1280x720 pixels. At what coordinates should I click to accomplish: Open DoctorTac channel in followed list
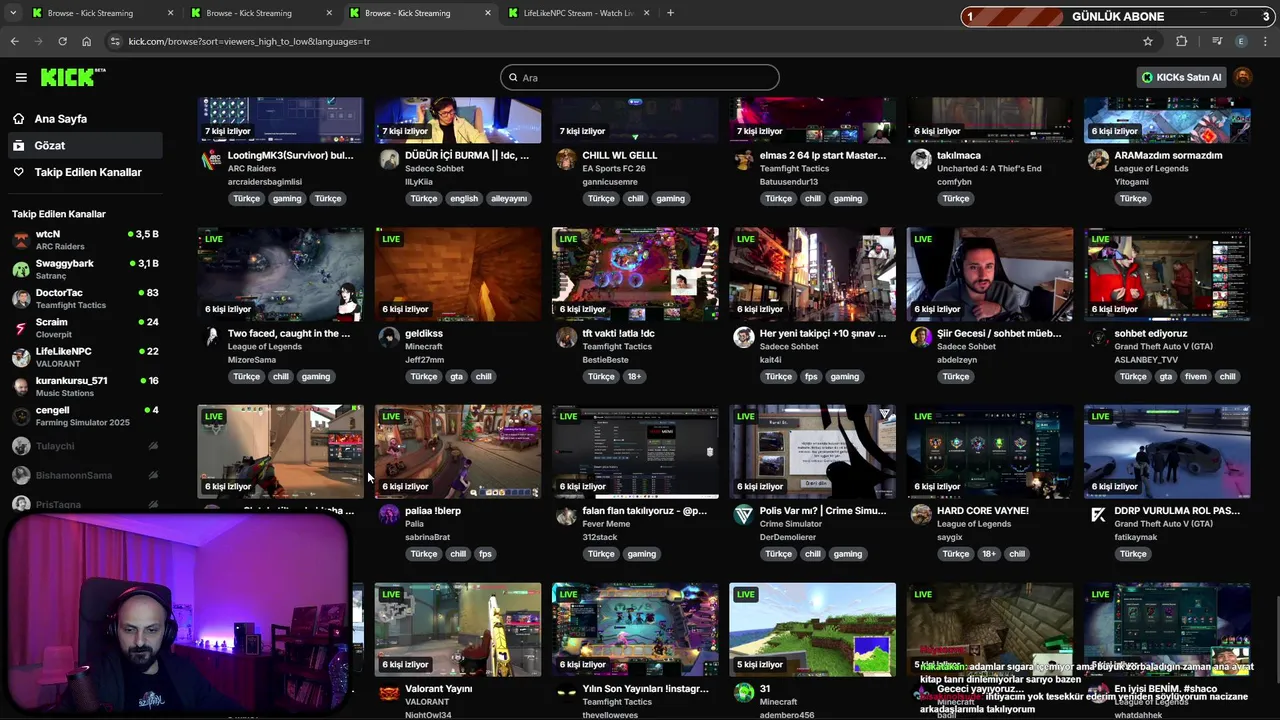pyautogui.click(x=85, y=298)
